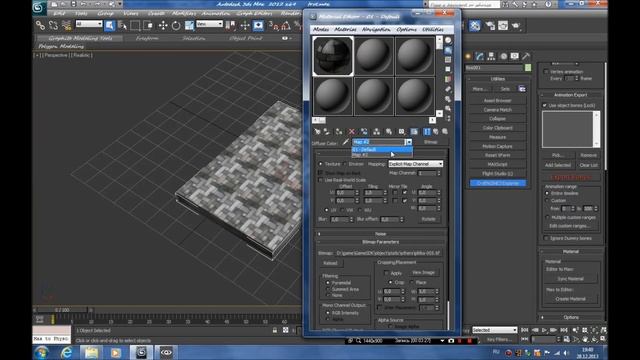Enable Use Real-World Scale checkbox
The image size is (640, 360).
coord(320,180)
